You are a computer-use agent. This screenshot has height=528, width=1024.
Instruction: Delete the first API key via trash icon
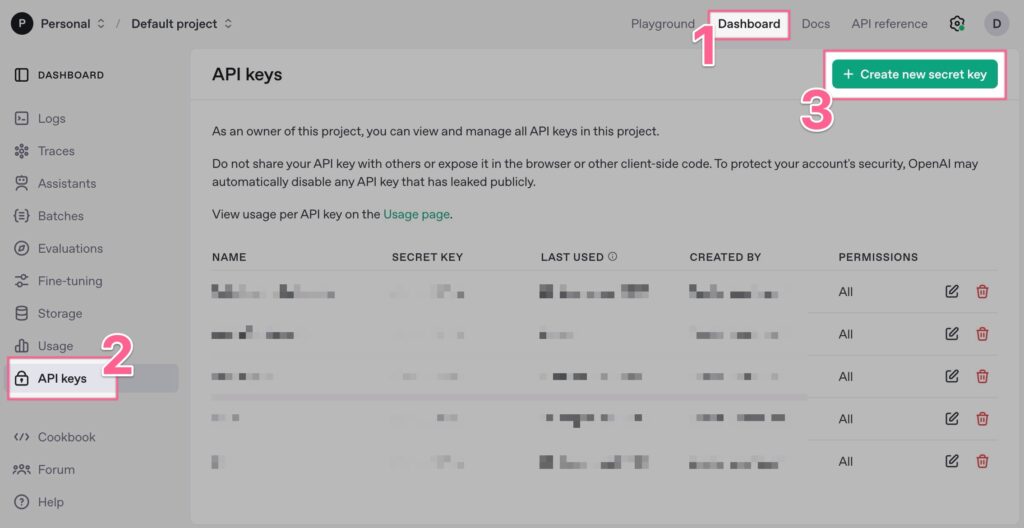[x=982, y=291]
